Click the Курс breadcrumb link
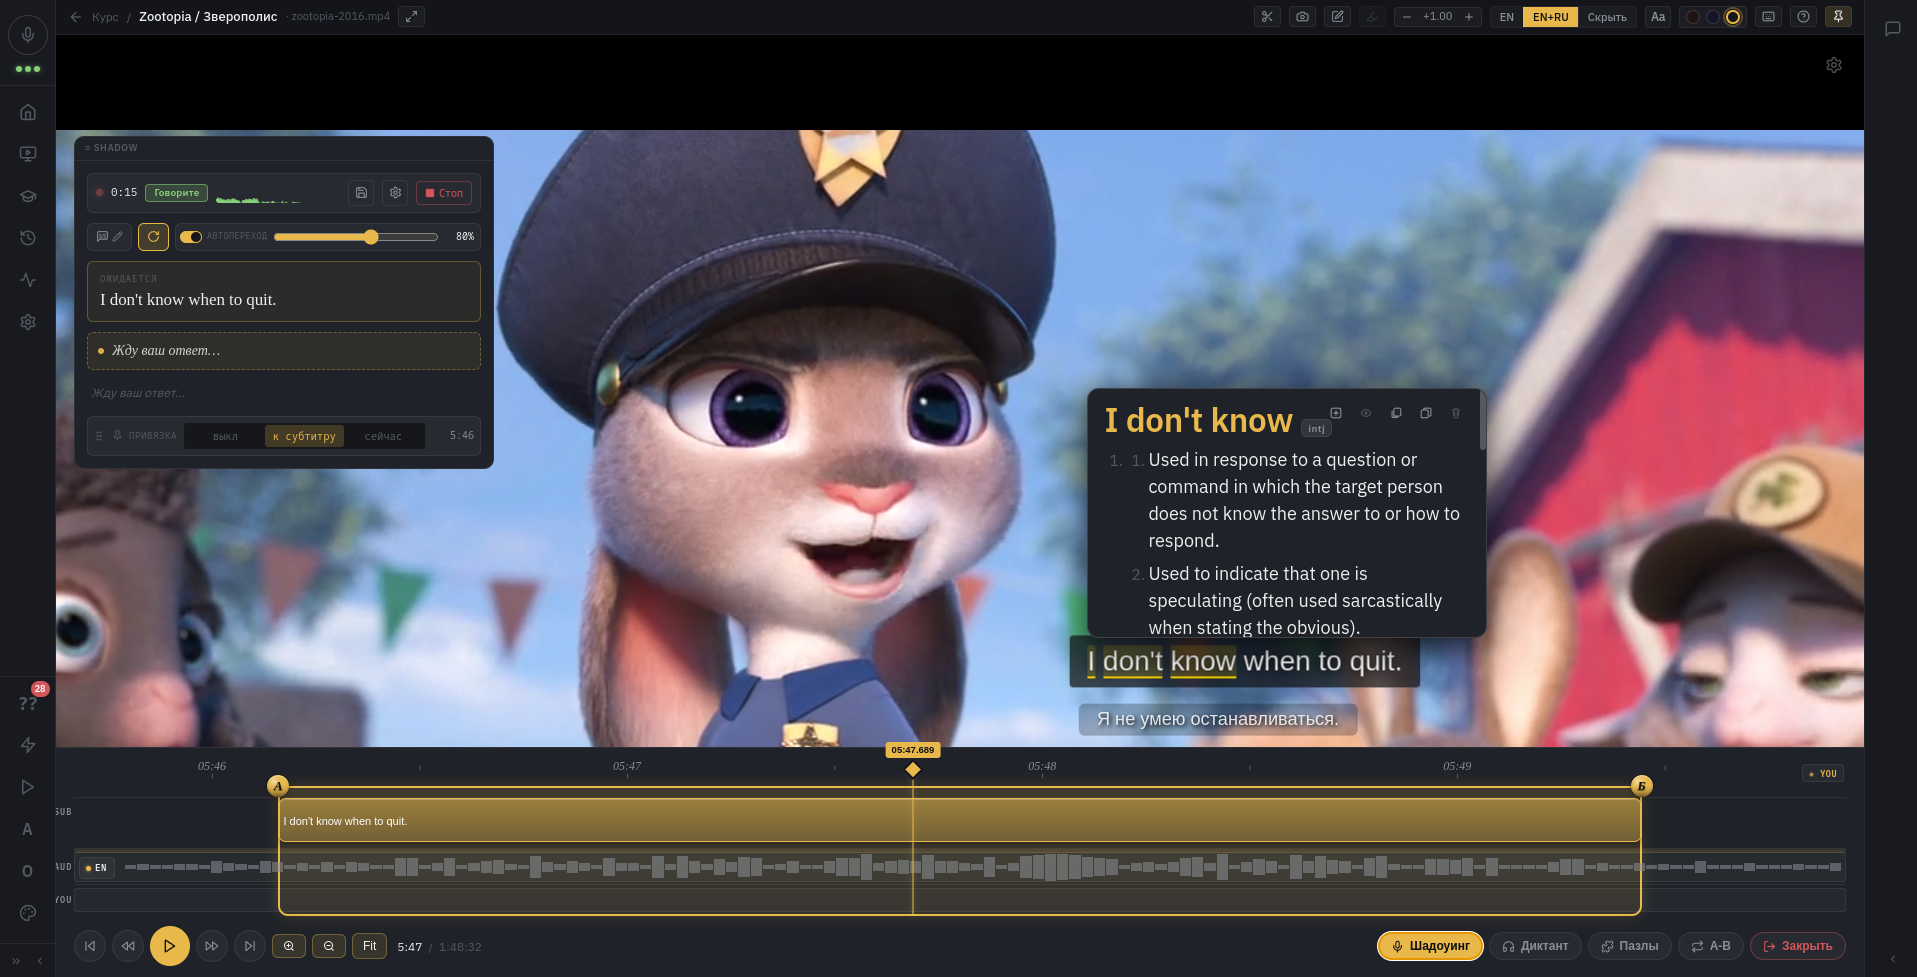The image size is (1917, 977). [105, 17]
